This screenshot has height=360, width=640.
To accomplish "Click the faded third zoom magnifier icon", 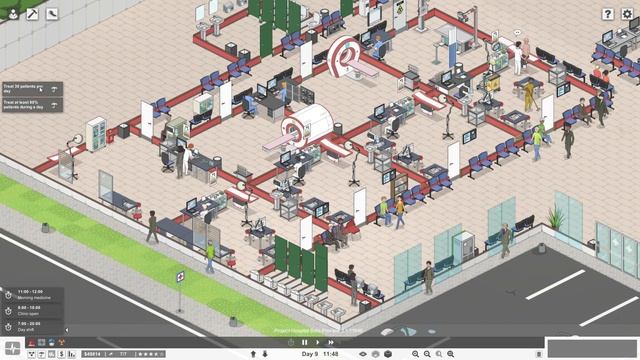I will click(x=439, y=354).
